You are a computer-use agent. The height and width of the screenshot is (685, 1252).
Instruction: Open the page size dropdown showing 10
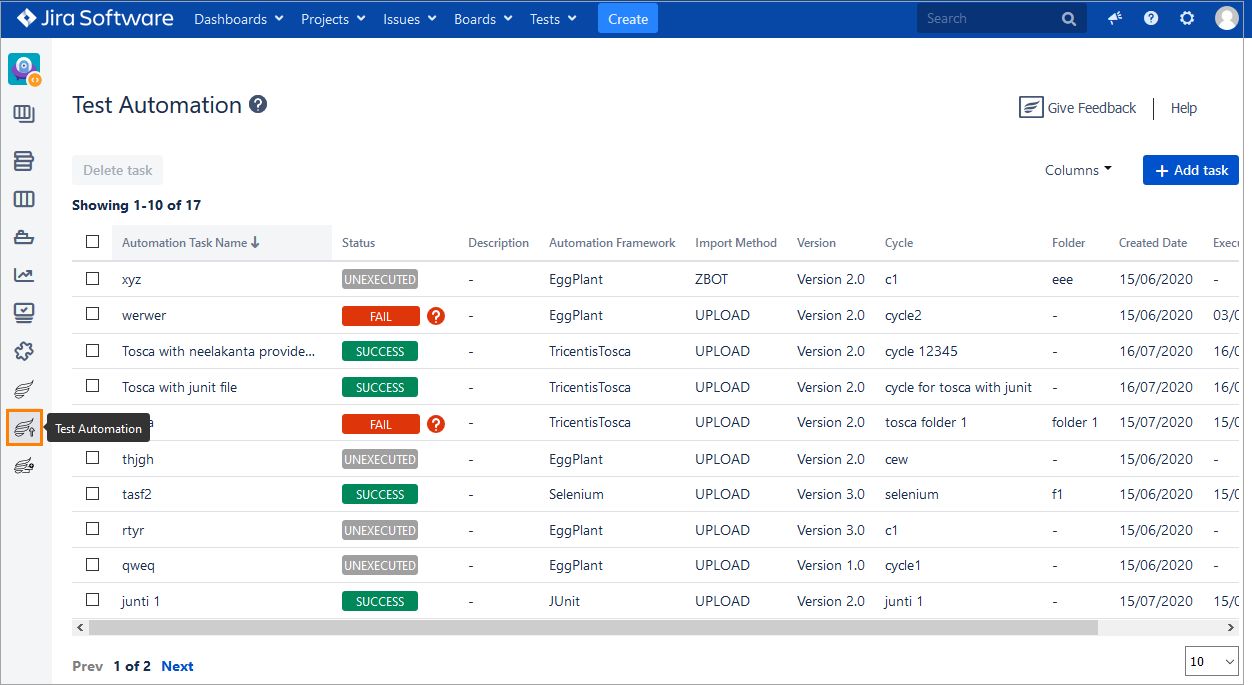[1211, 661]
